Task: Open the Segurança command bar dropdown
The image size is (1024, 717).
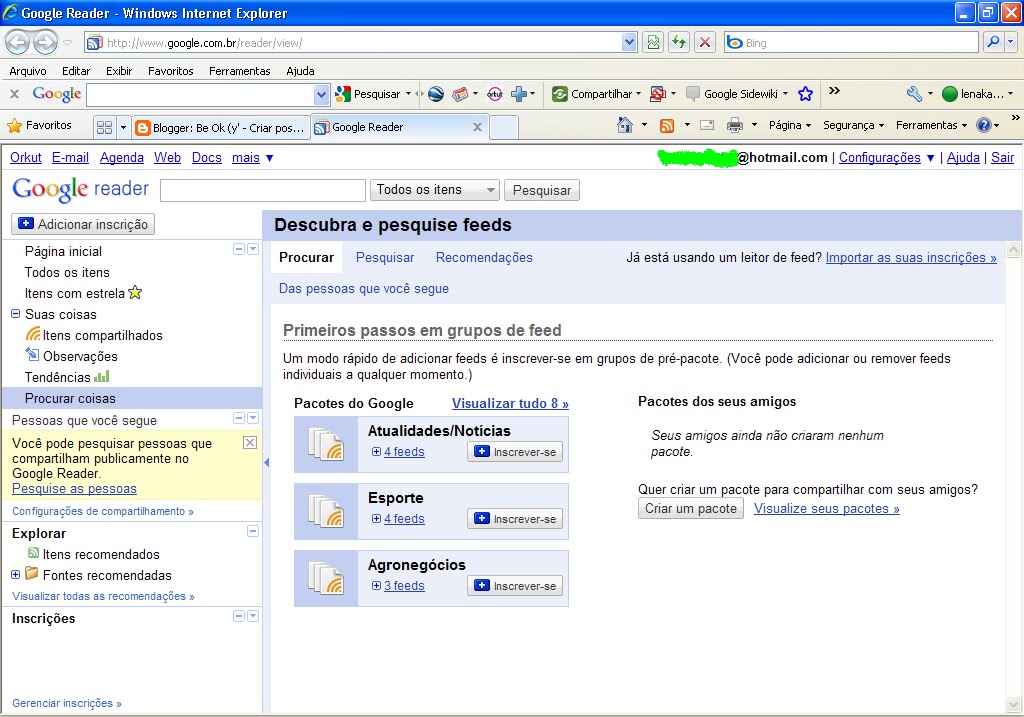Action: tap(853, 125)
